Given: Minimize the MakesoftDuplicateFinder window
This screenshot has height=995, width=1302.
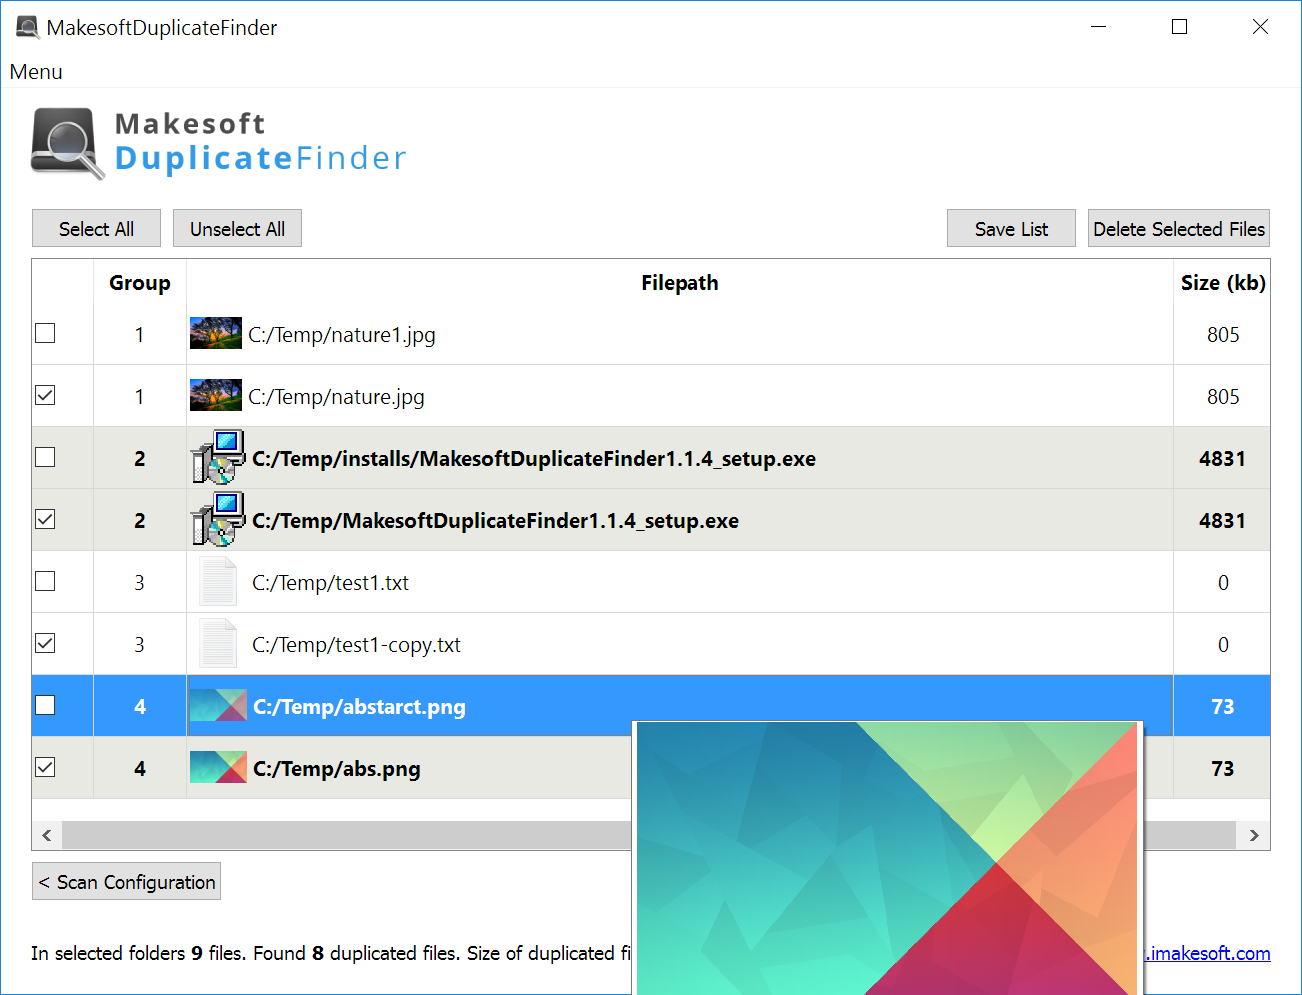Looking at the screenshot, I should click(1099, 27).
